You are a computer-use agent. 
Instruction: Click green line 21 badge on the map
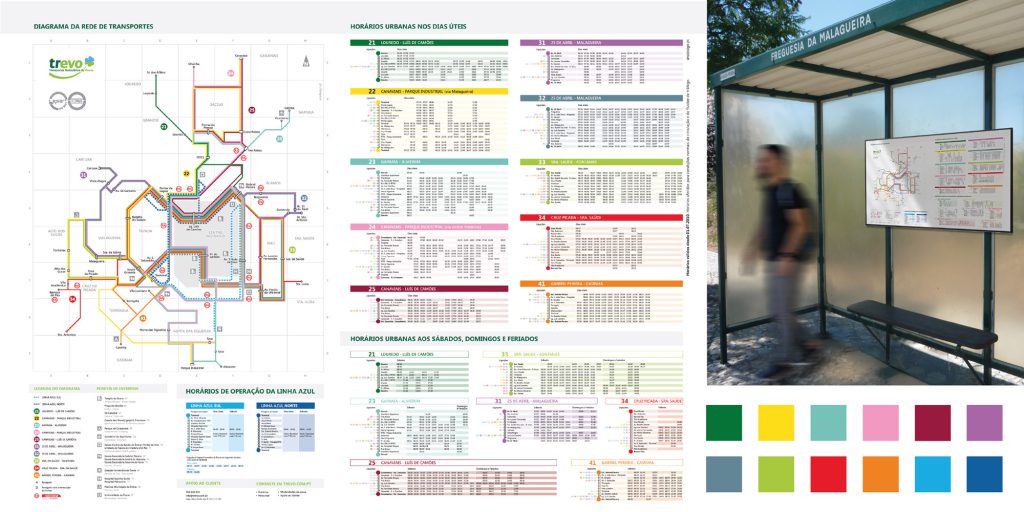tap(165, 127)
